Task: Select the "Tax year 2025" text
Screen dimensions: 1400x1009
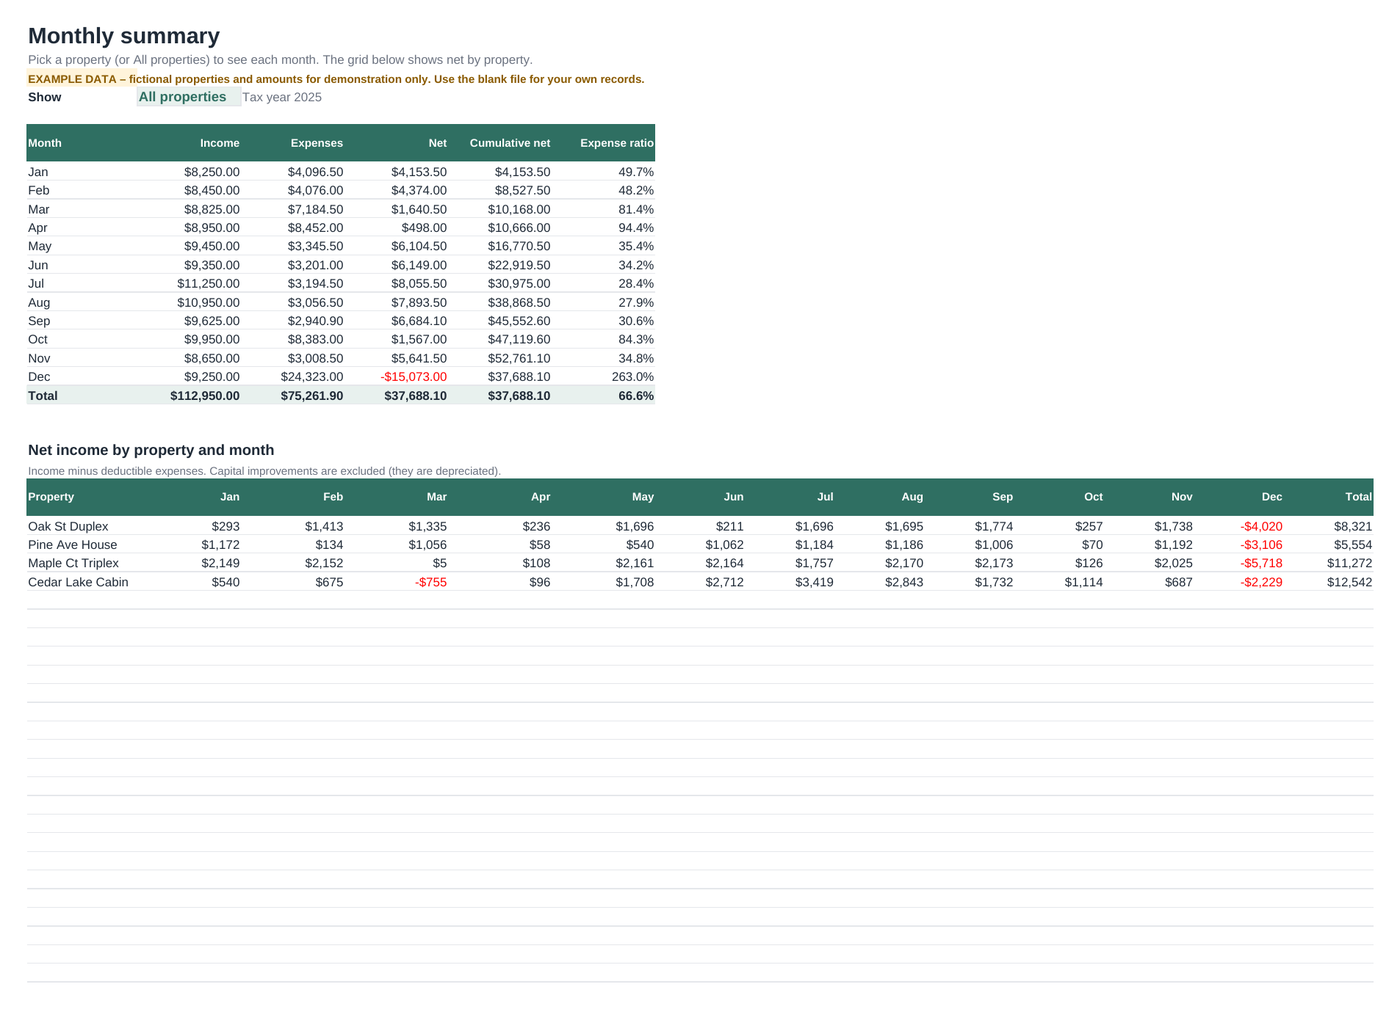Action: 282,97
